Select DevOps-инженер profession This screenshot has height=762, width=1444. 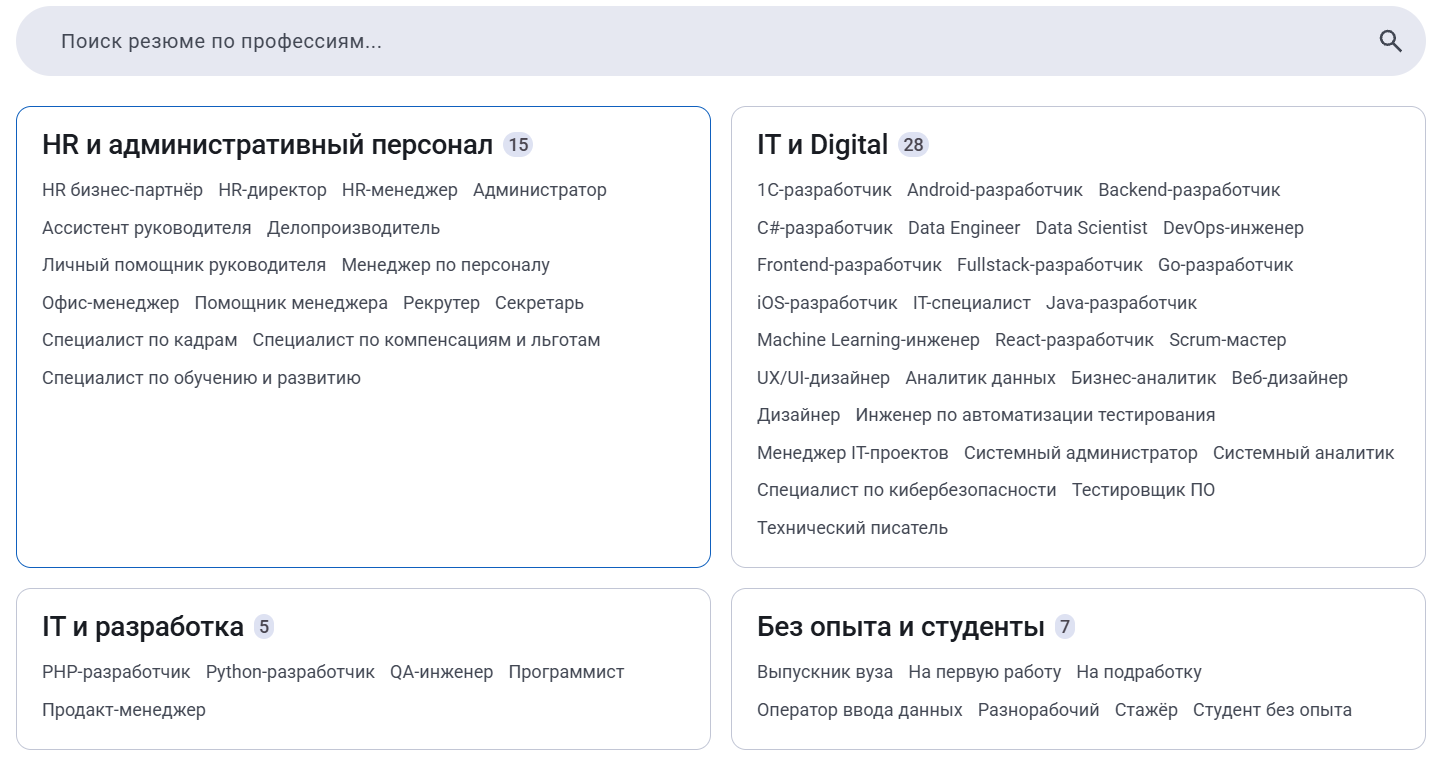(x=1233, y=228)
